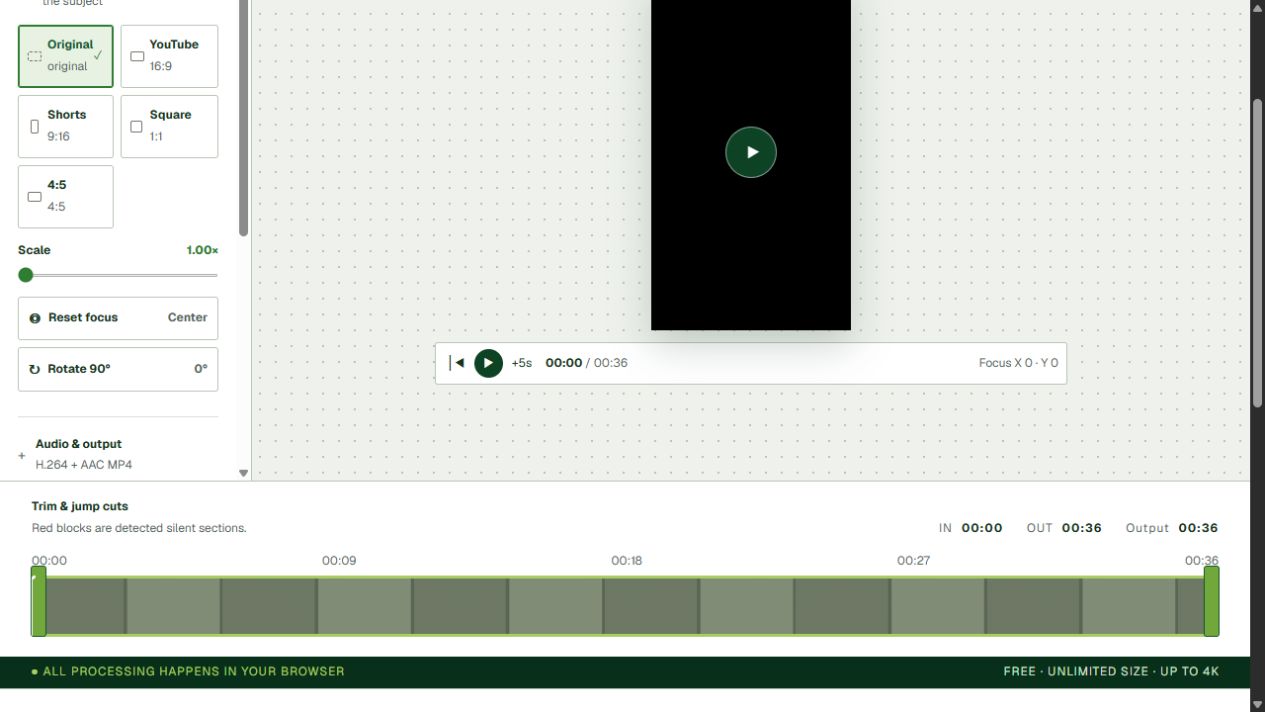Click the Reset focus target icon
Image resolution: width=1265 pixels, height=712 pixels.
pyautogui.click(x=35, y=318)
